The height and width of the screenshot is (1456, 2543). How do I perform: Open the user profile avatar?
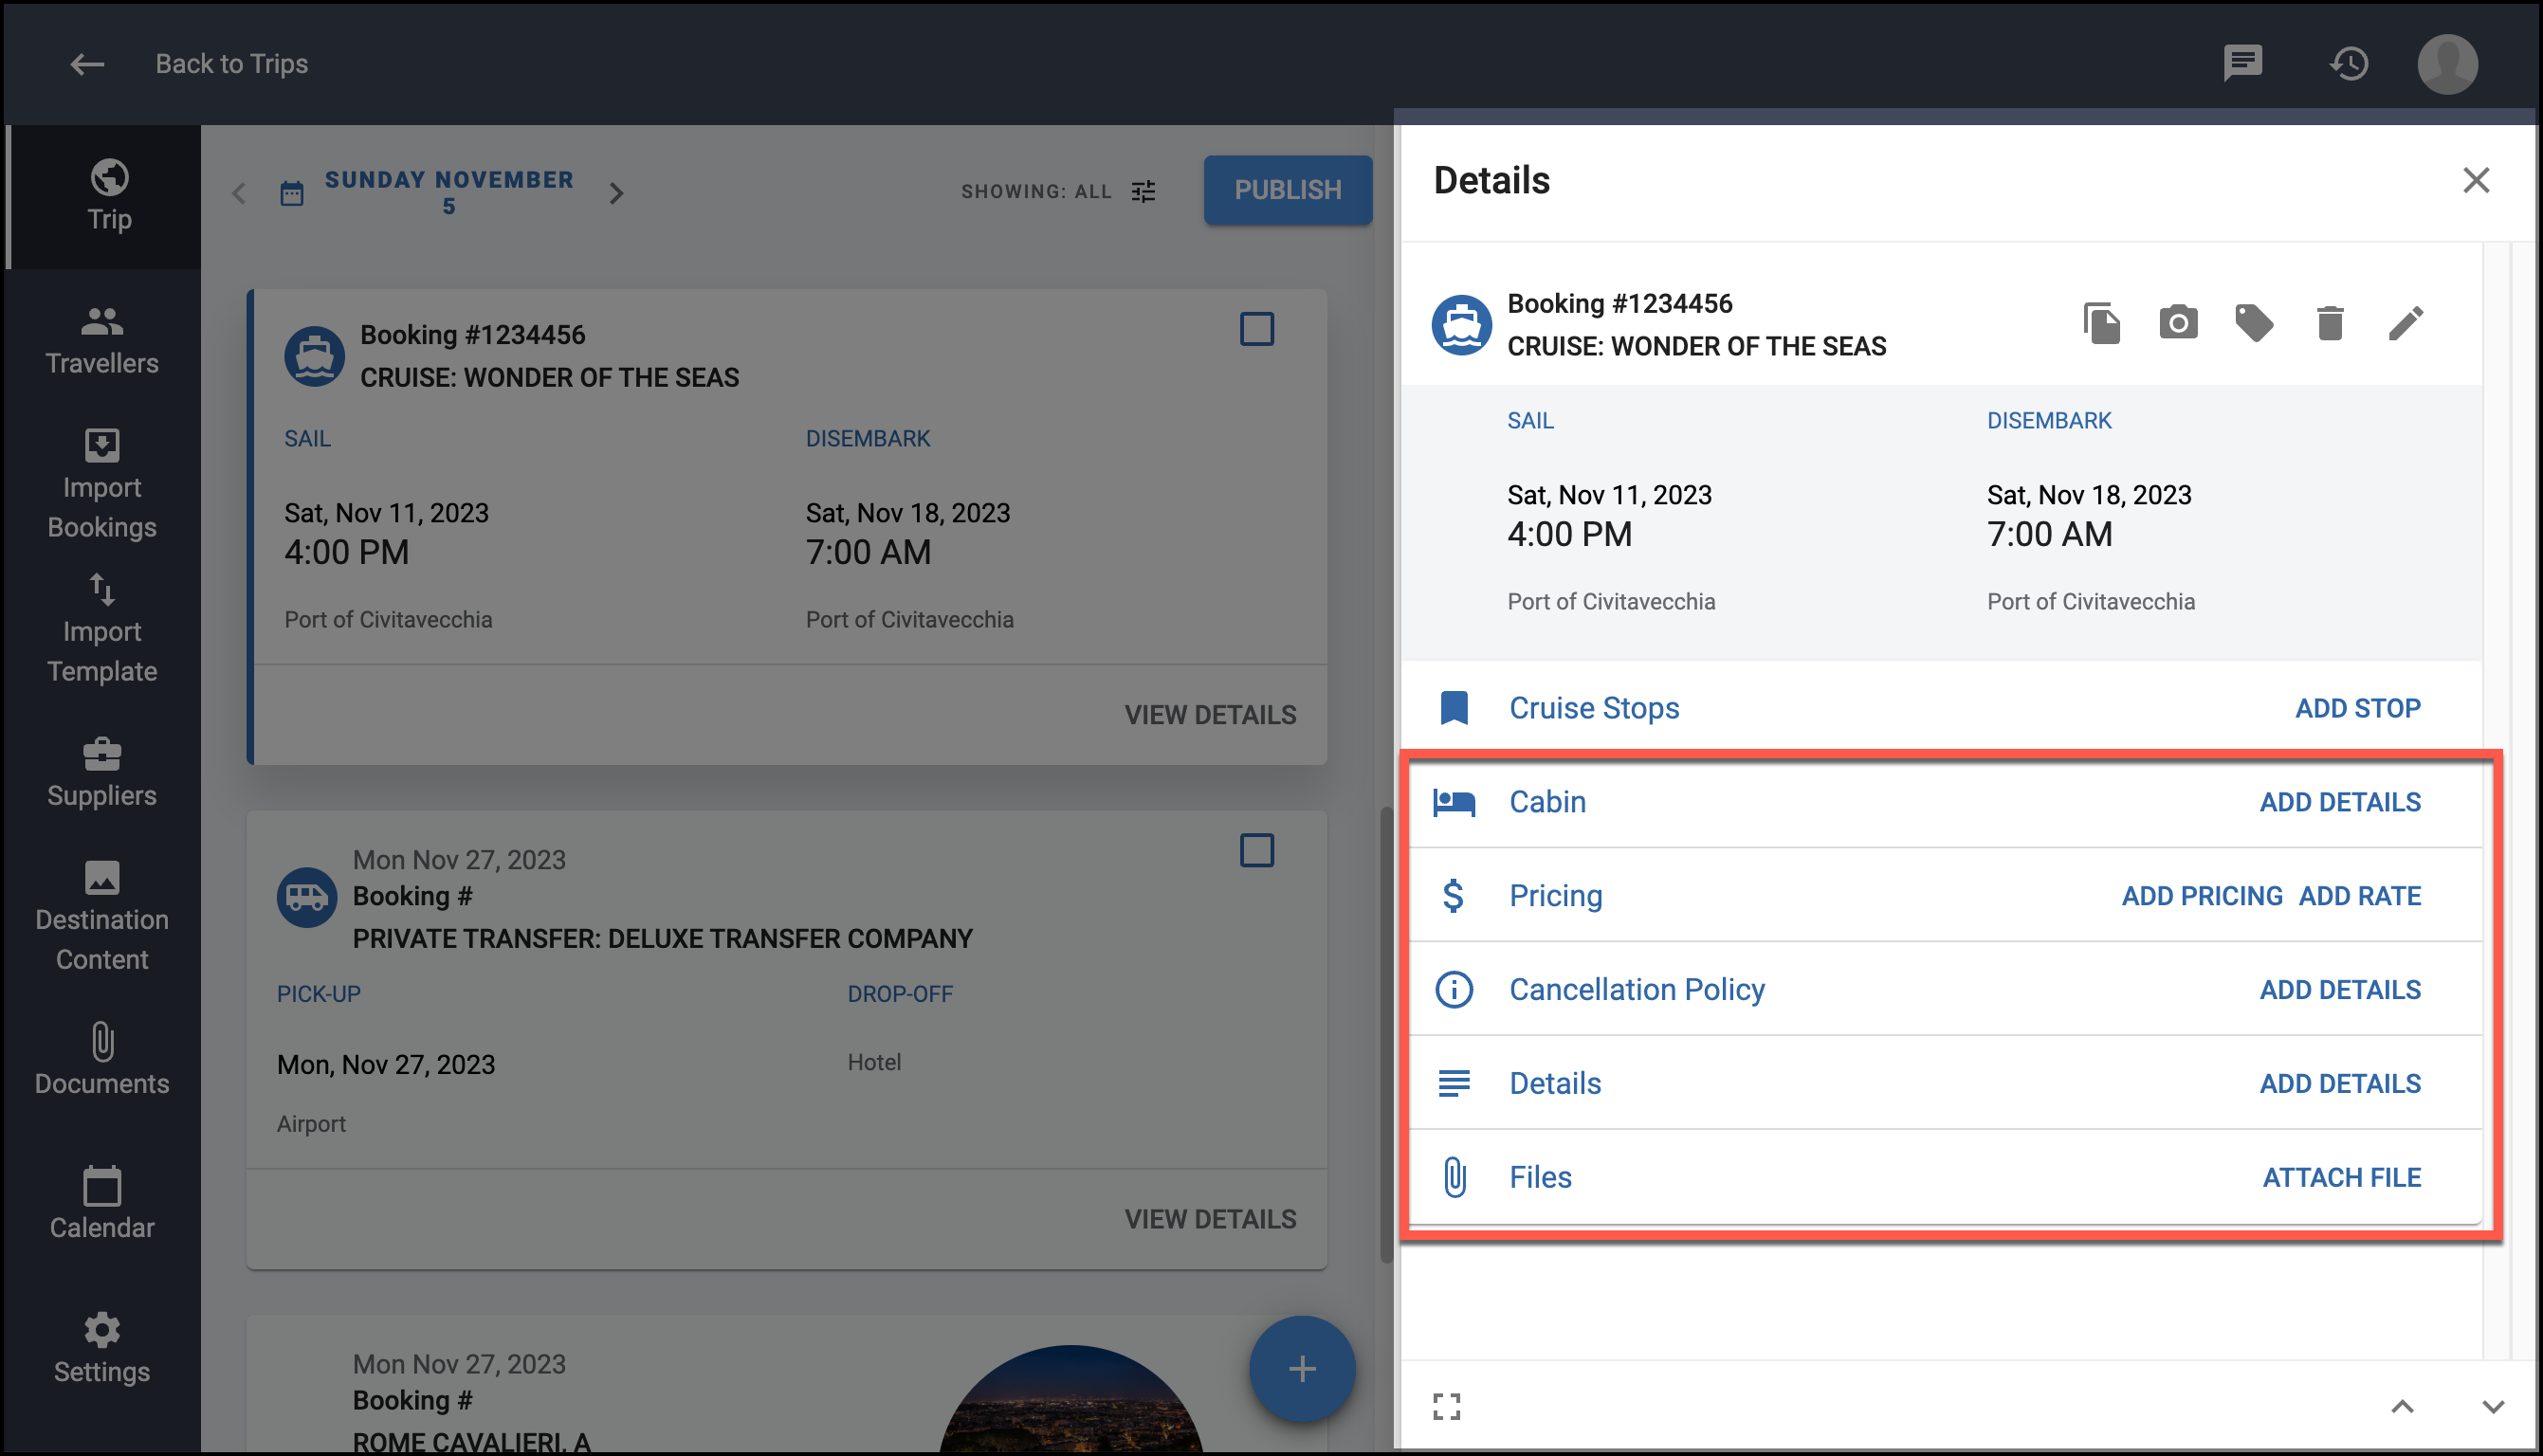pyautogui.click(x=2447, y=64)
